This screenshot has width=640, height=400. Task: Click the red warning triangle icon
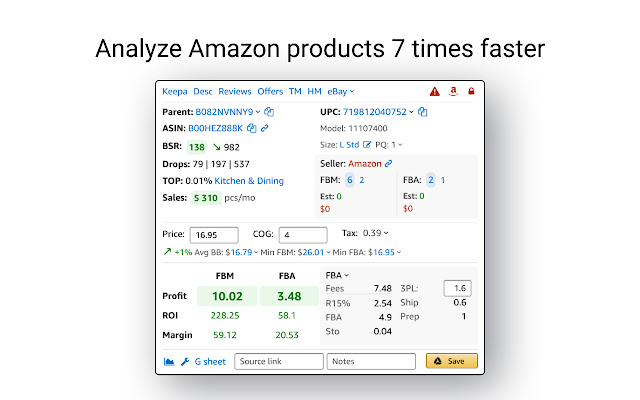click(x=435, y=92)
